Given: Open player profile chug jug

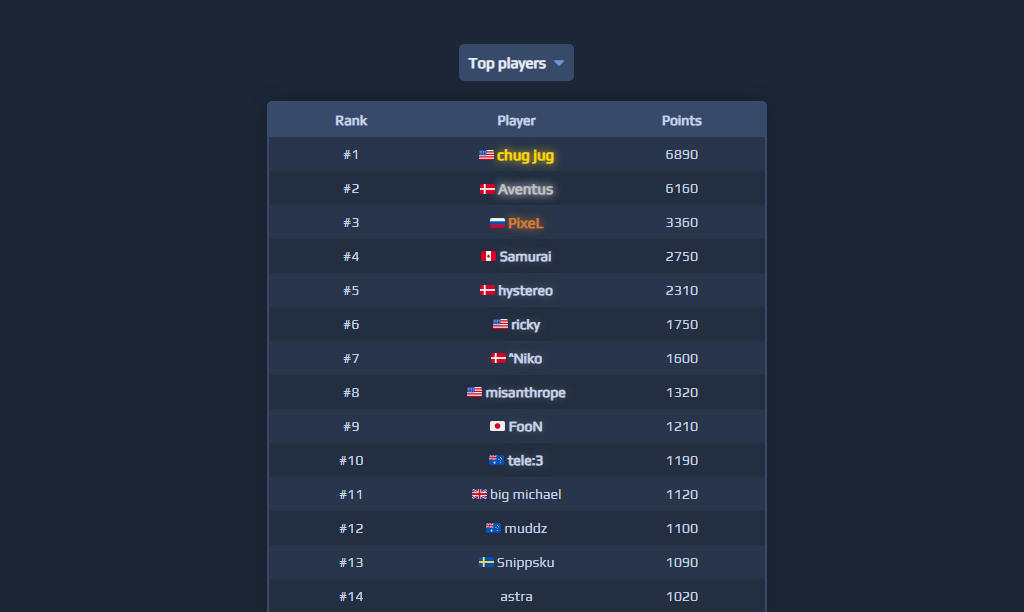Looking at the screenshot, I should (525, 155).
